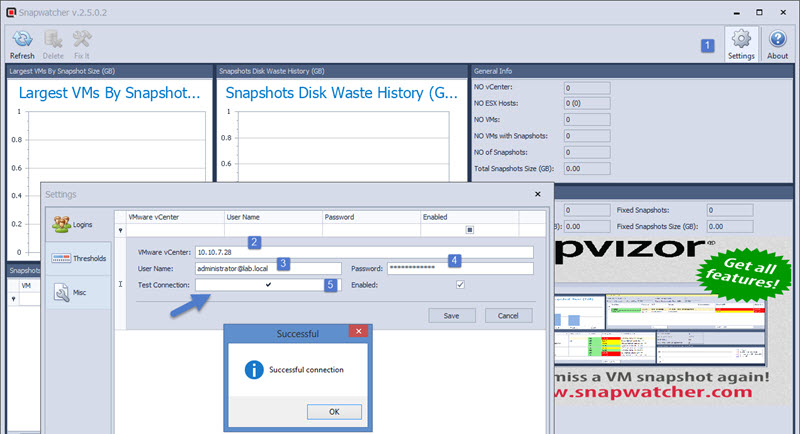Image resolution: width=800 pixels, height=434 pixels.
Task: Click the Total Snapshots Size value field
Action: tap(587, 169)
